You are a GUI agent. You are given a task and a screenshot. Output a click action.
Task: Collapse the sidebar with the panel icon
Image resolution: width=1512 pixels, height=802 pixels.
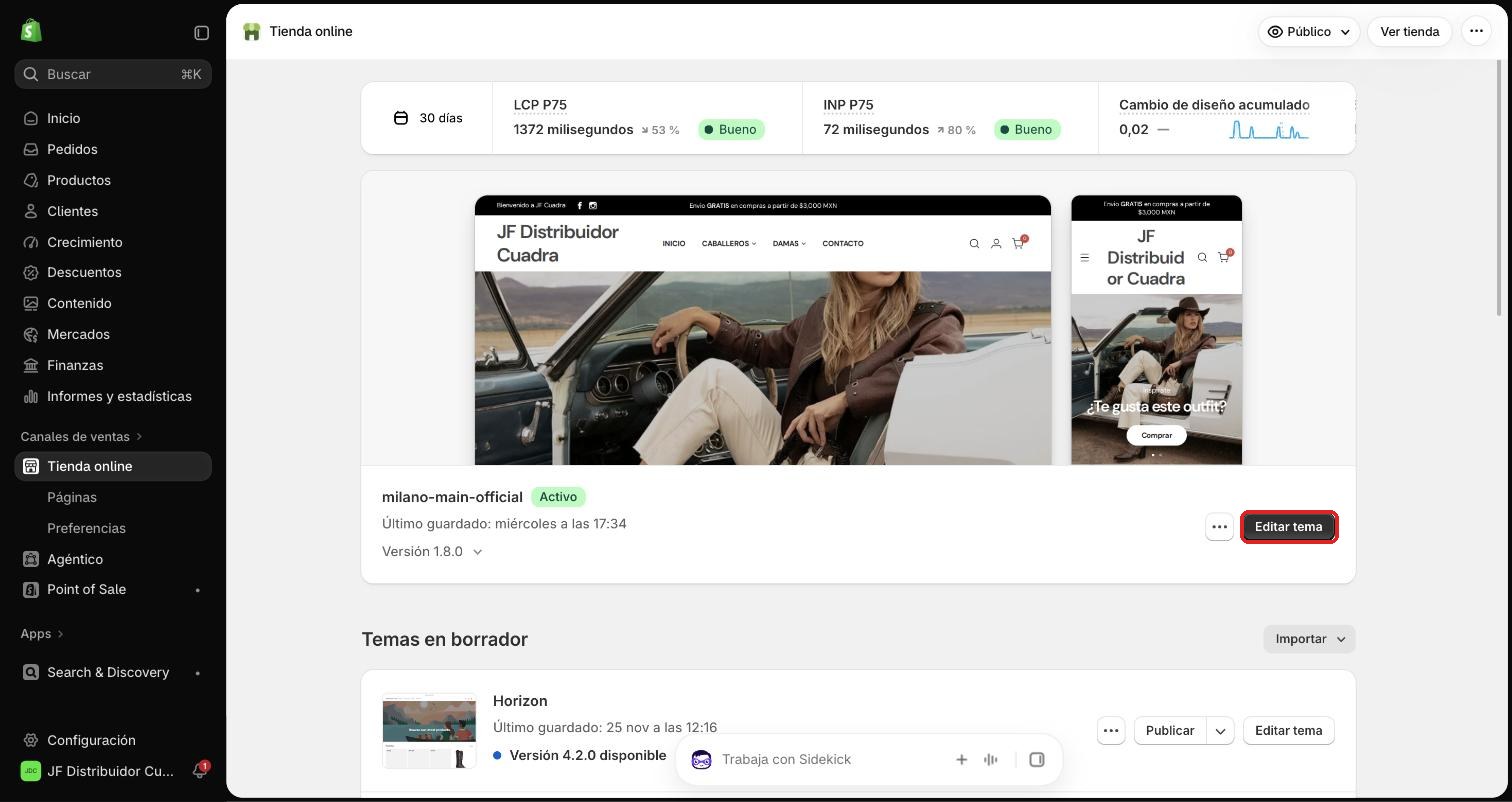click(x=201, y=33)
